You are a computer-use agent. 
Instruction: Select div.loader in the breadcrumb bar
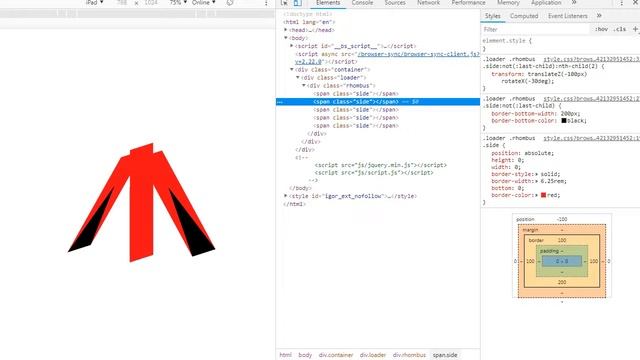point(373,355)
